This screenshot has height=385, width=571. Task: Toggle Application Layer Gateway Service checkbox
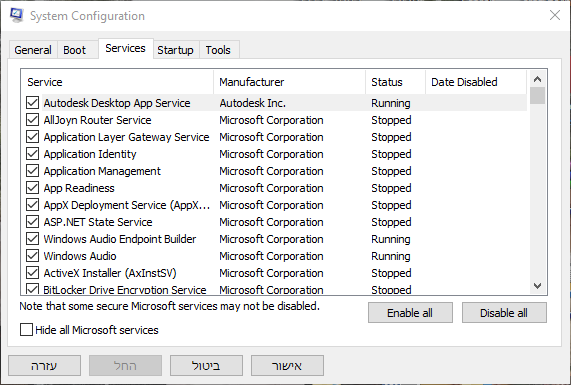click(32, 137)
